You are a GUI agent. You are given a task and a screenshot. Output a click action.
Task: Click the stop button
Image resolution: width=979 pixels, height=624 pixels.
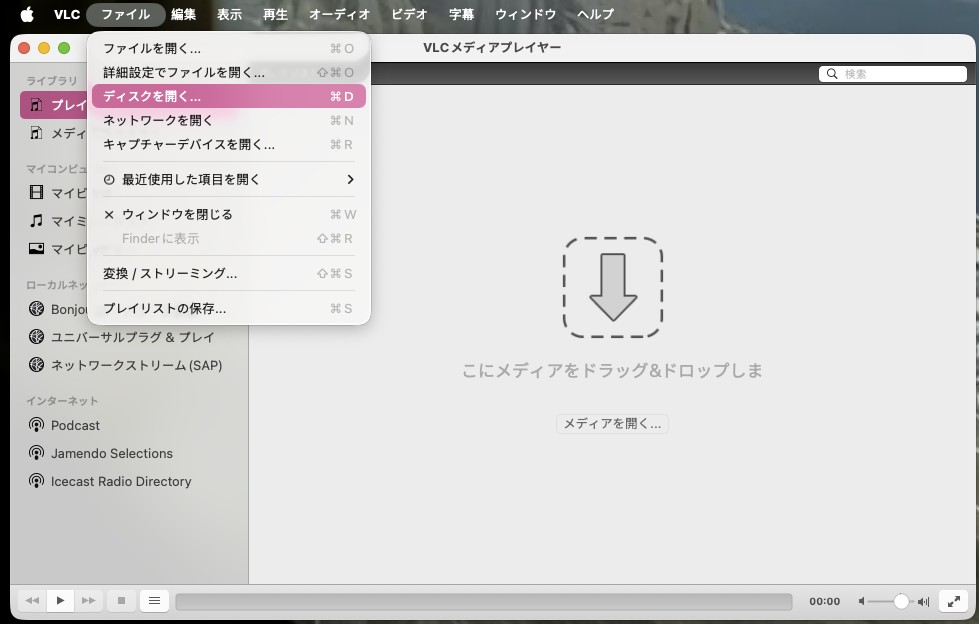(121, 601)
